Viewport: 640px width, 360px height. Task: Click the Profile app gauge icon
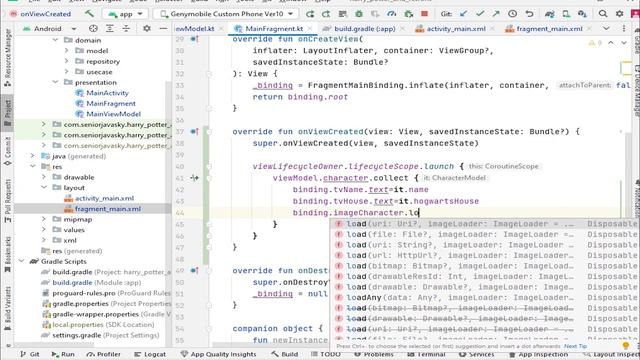(x=391, y=14)
